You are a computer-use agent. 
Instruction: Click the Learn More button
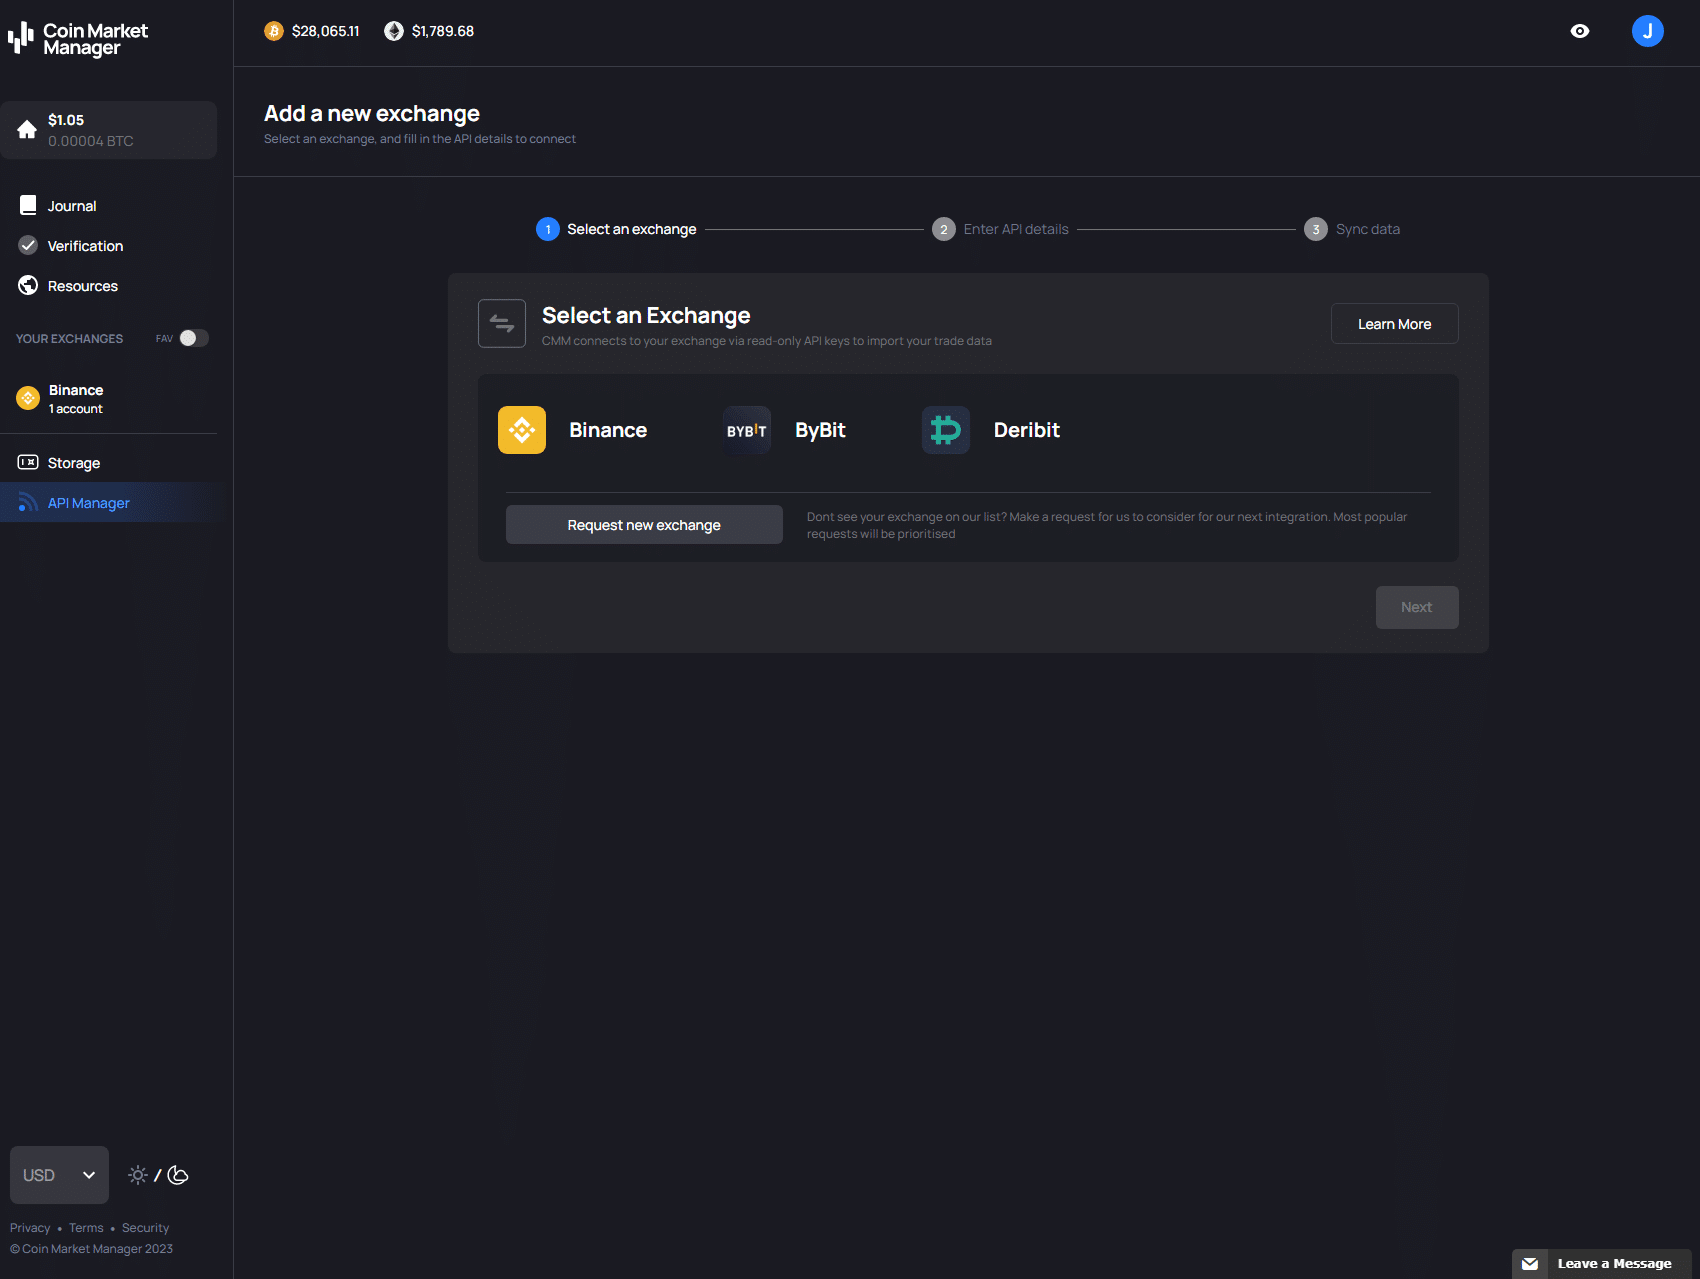pyautogui.click(x=1394, y=324)
